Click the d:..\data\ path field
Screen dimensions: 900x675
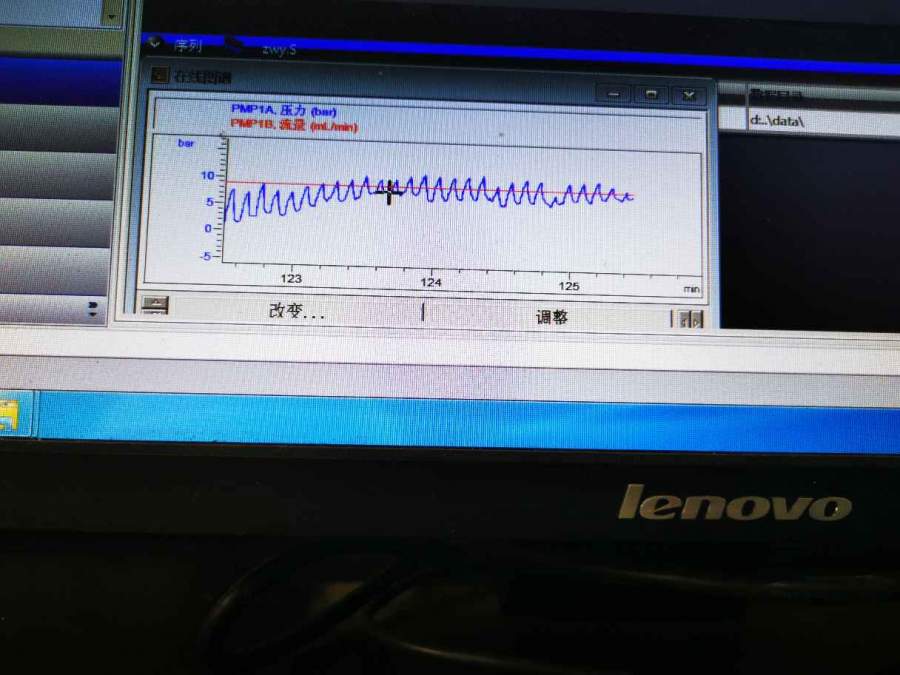tap(823, 122)
